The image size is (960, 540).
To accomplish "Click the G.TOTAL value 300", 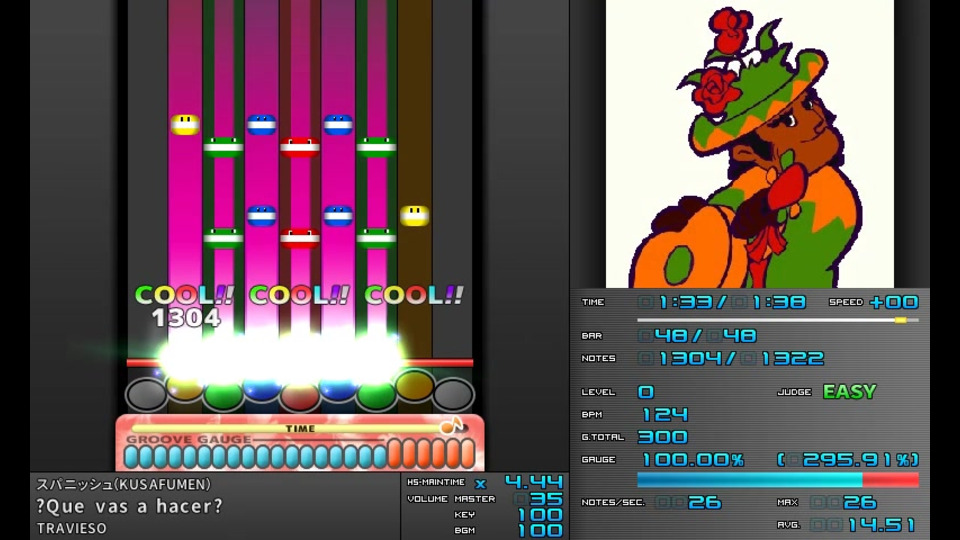I will [x=663, y=437].
